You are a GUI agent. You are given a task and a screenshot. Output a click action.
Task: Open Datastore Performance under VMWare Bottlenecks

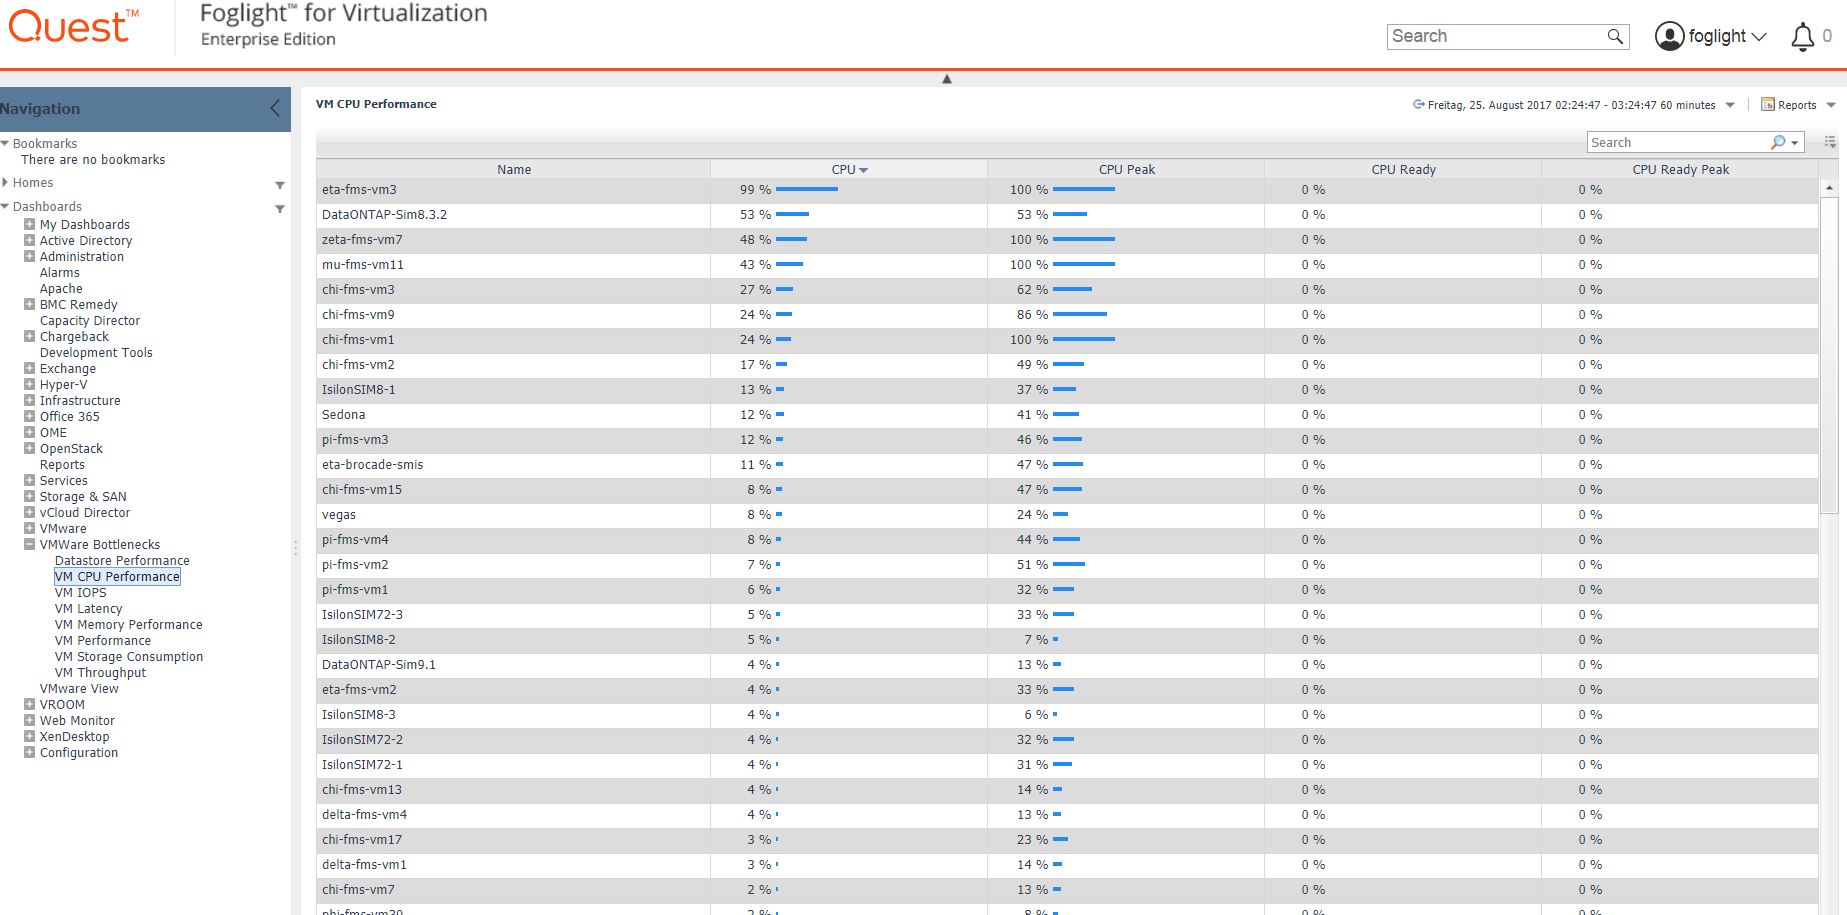click(x=122, y=561)
